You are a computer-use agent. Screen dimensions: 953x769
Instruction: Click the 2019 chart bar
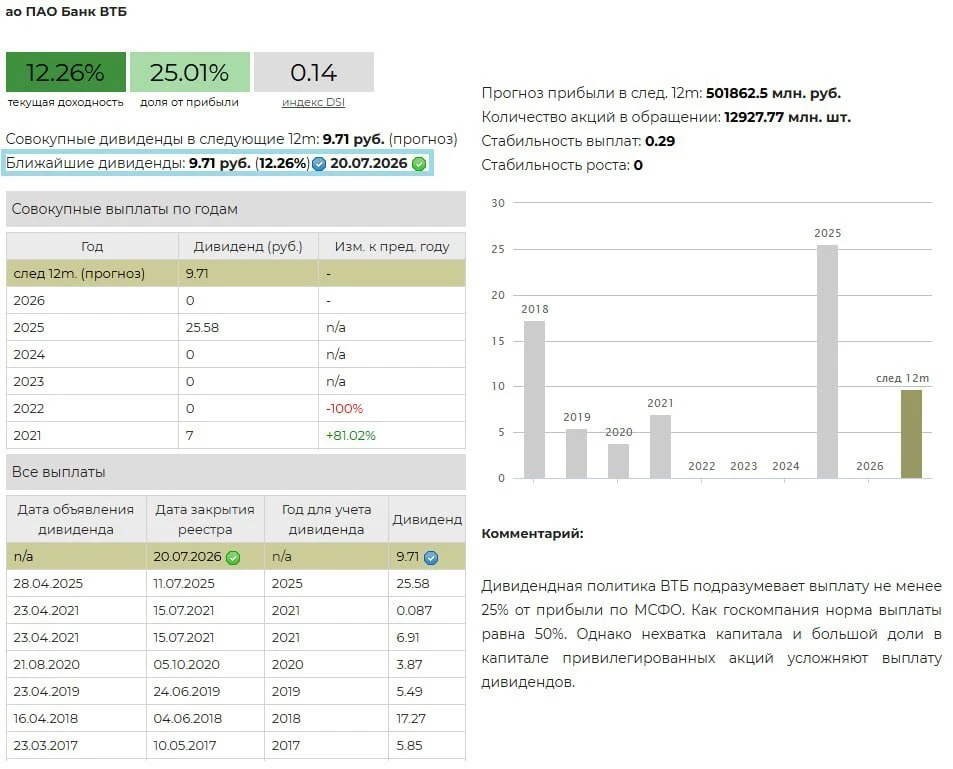(x=576, y=453)
